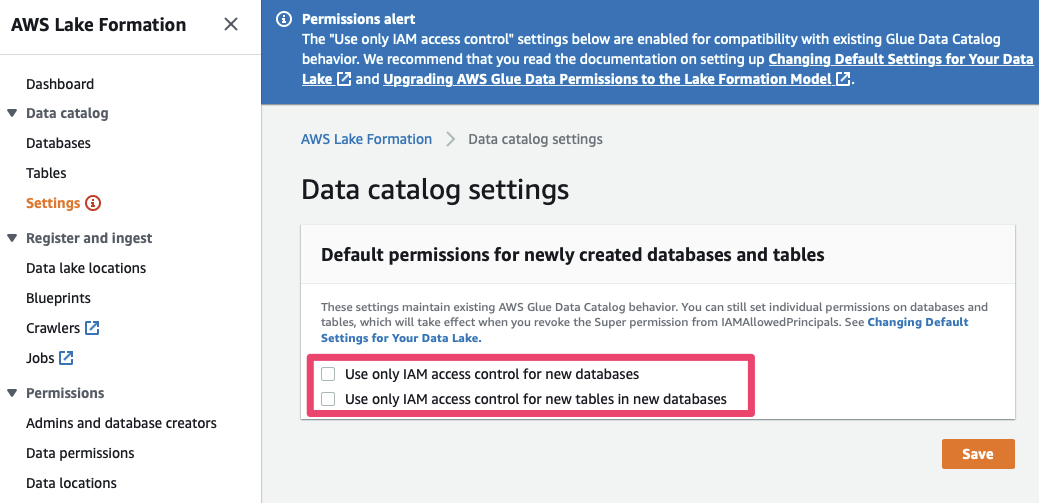Enable IAM access control for new databases

[328, 374]
